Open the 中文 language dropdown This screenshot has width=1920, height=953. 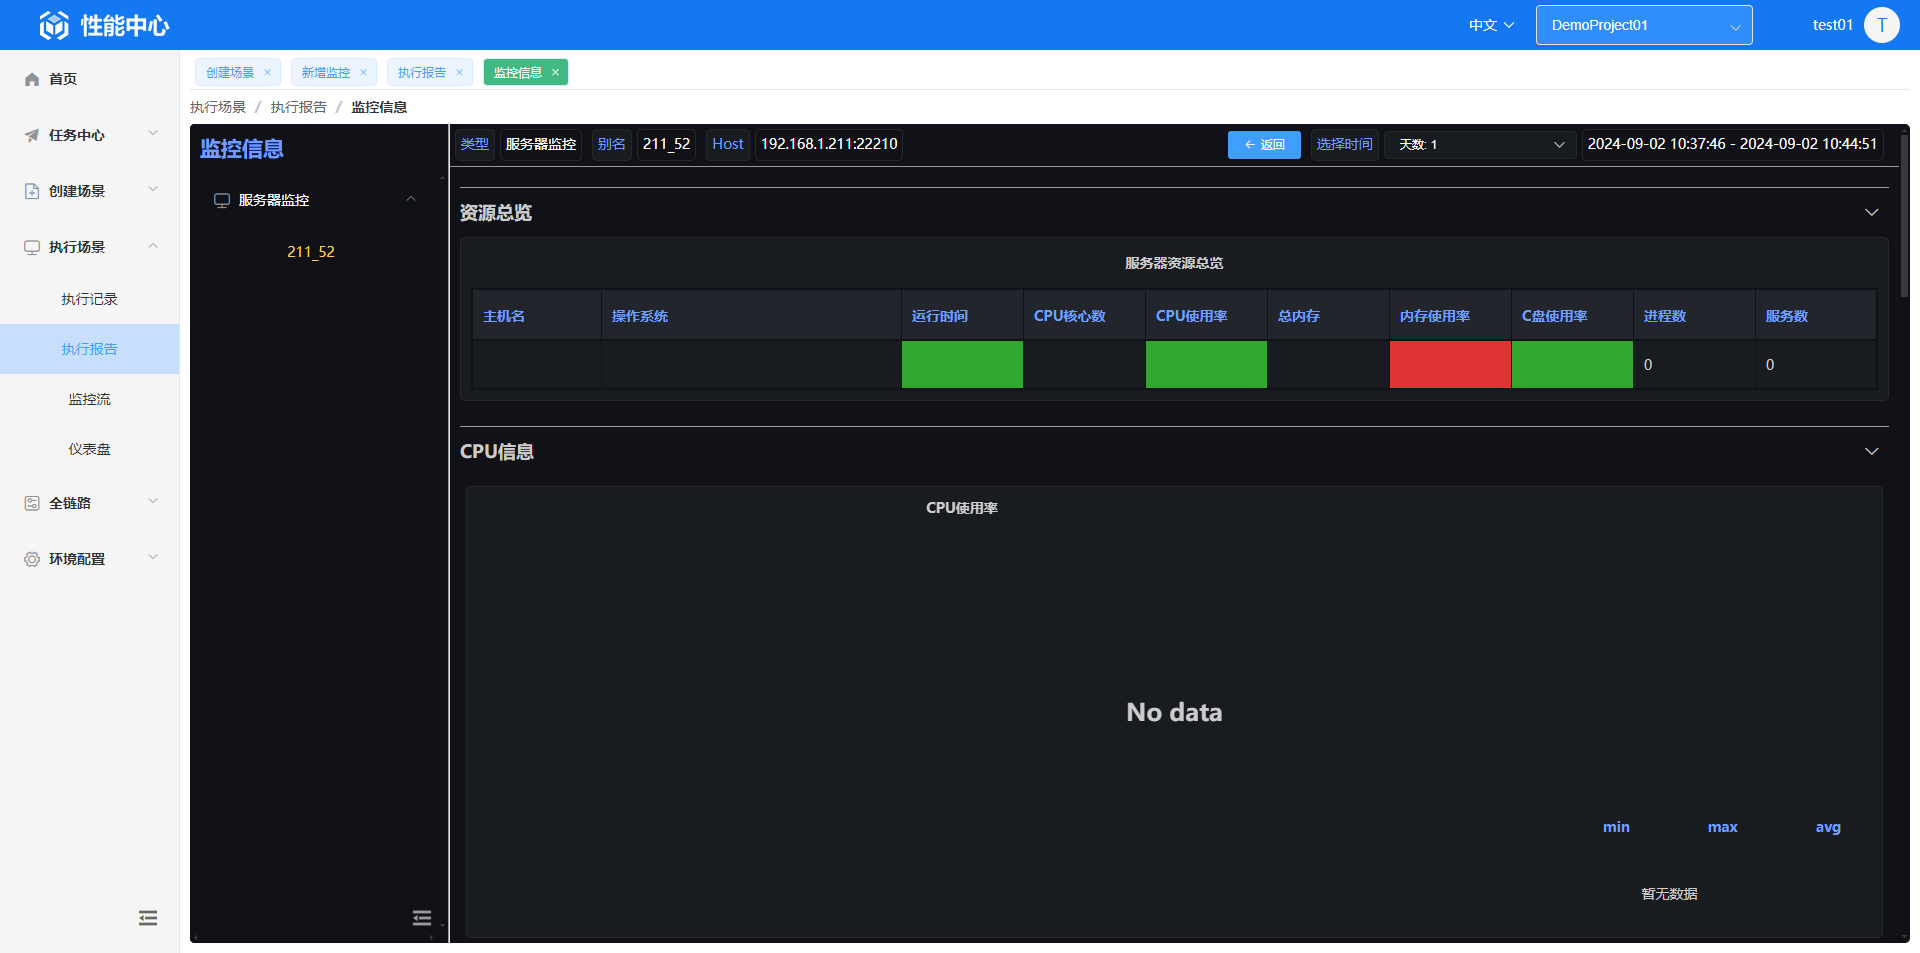point(1491,25)
